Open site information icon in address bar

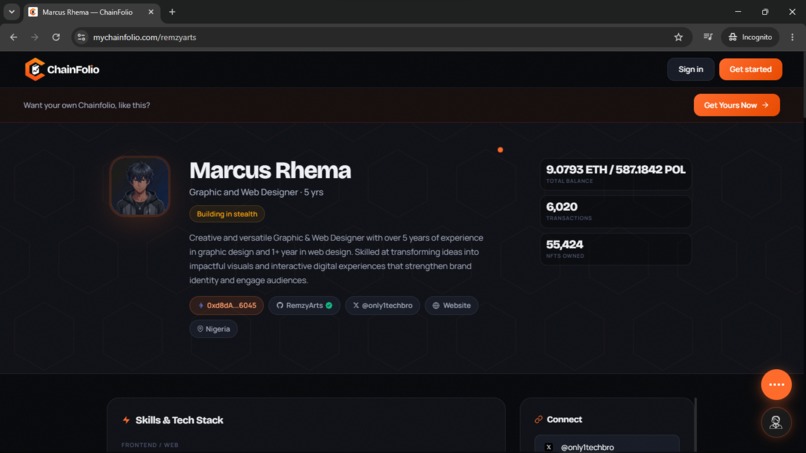click(x=81, y=37)
